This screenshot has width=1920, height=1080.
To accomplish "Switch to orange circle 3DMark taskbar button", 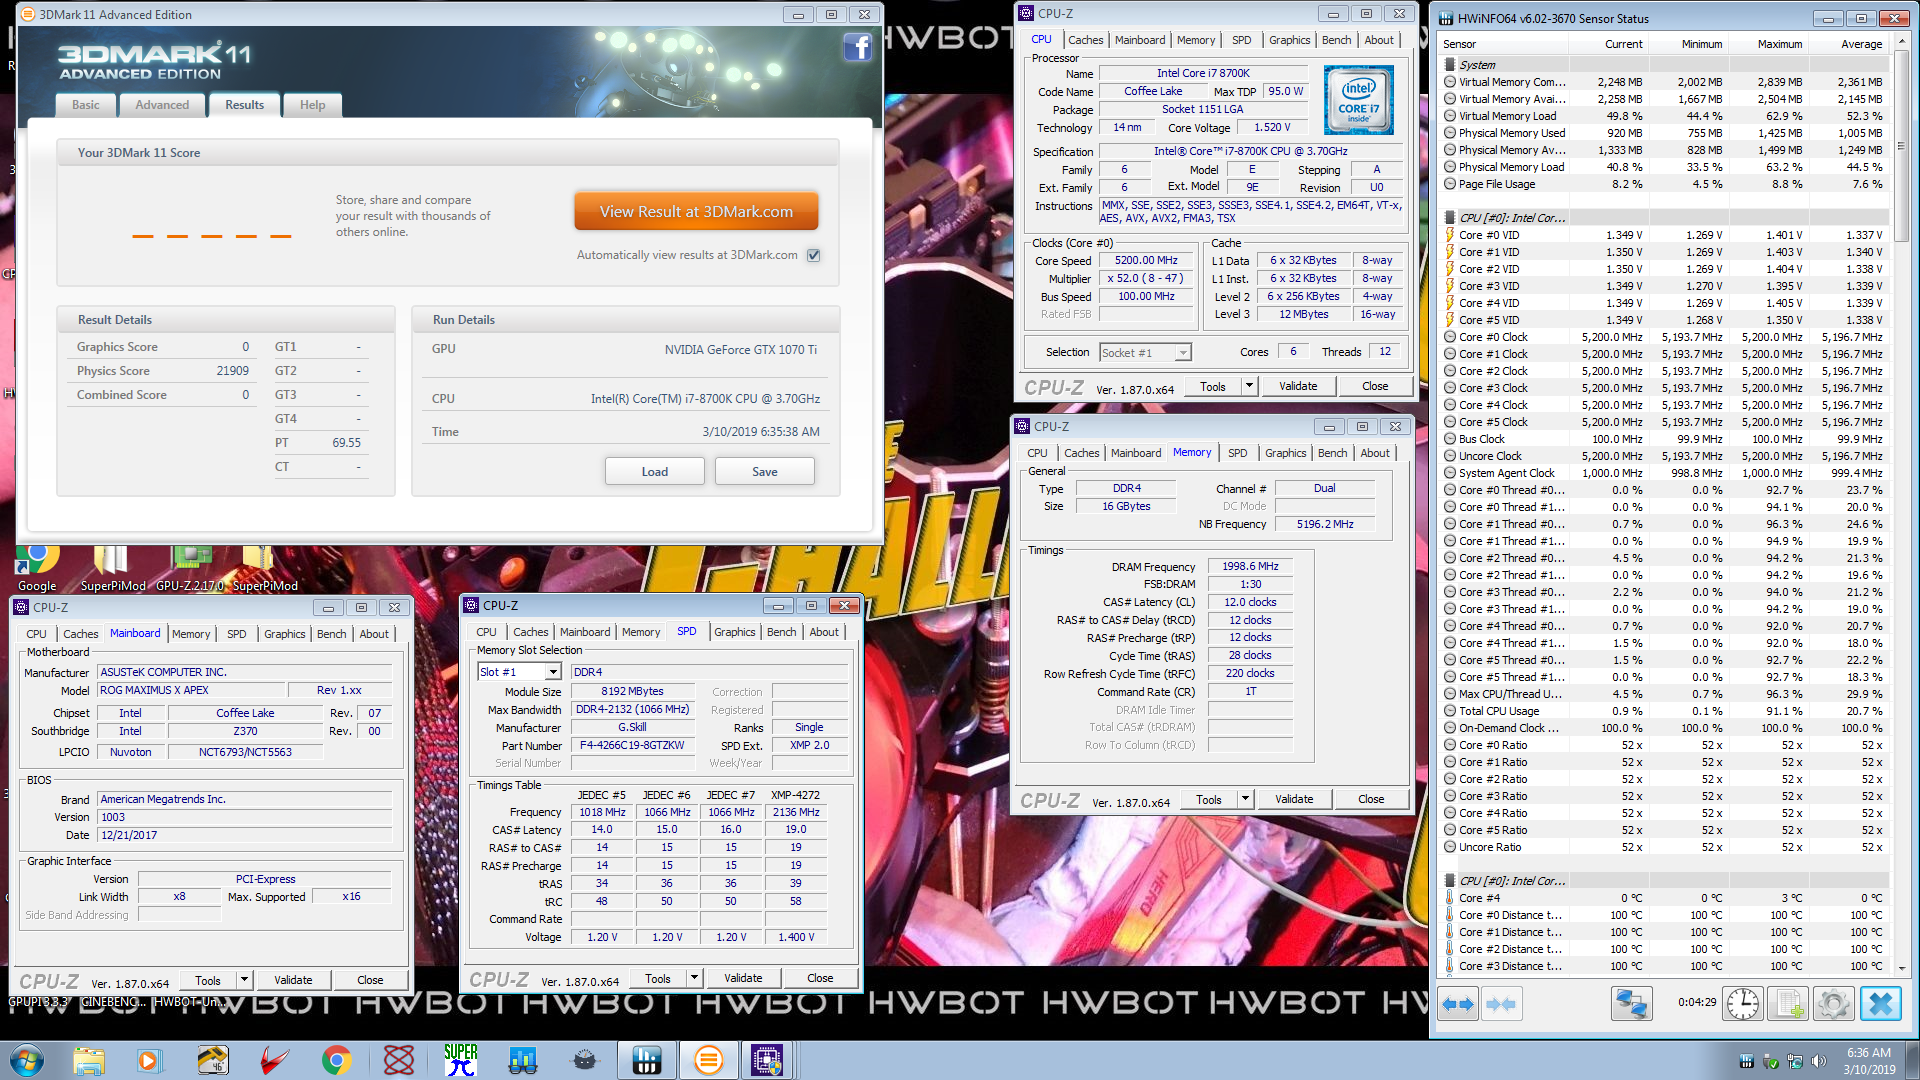I will (708, 1060).
